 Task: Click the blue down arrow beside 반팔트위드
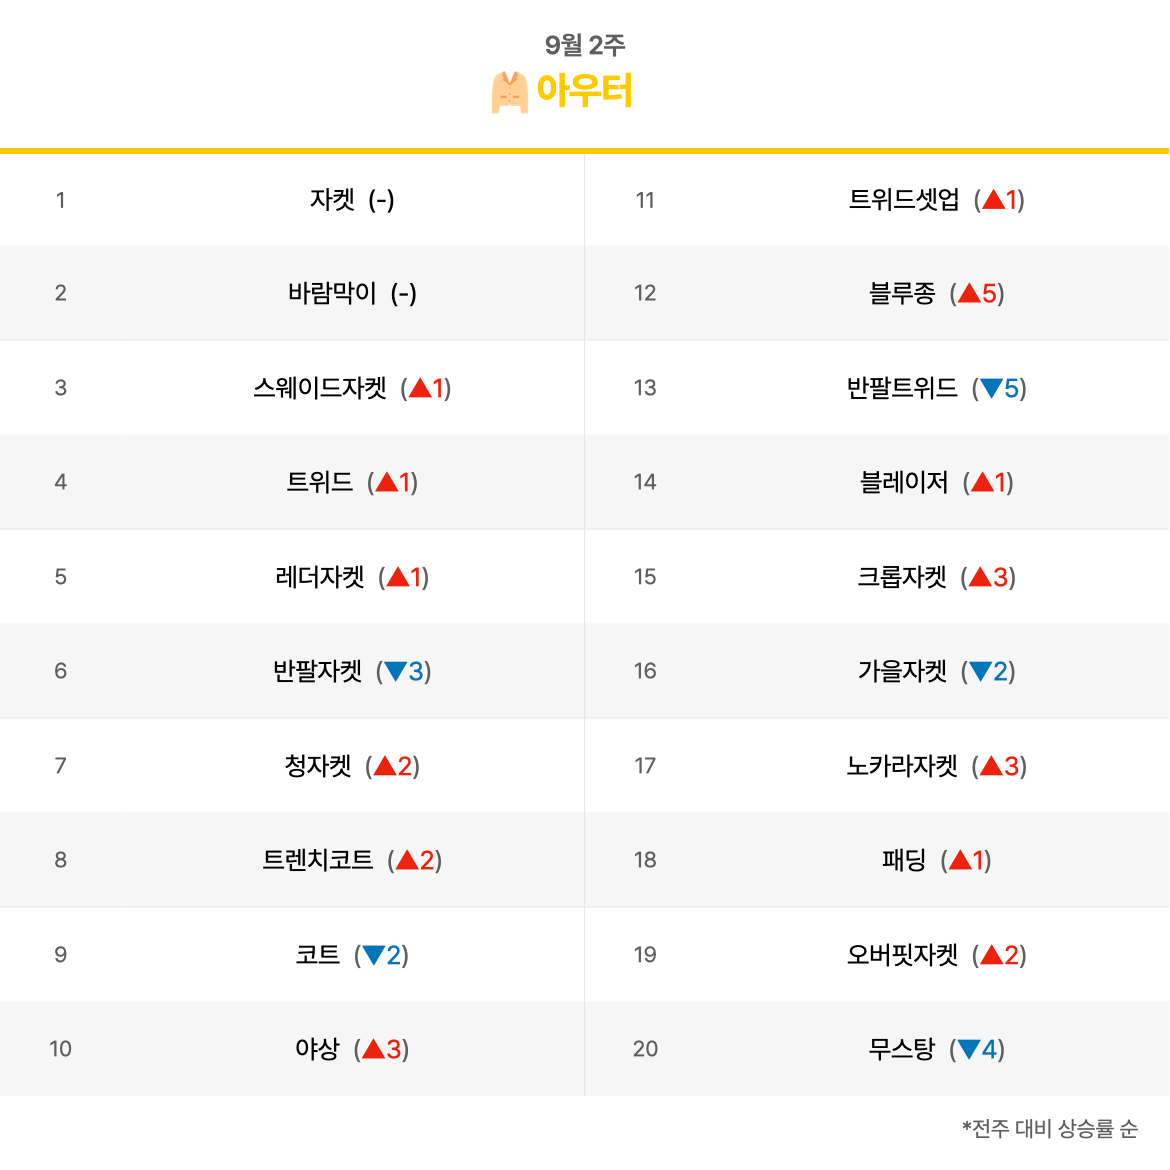point(992,388)
